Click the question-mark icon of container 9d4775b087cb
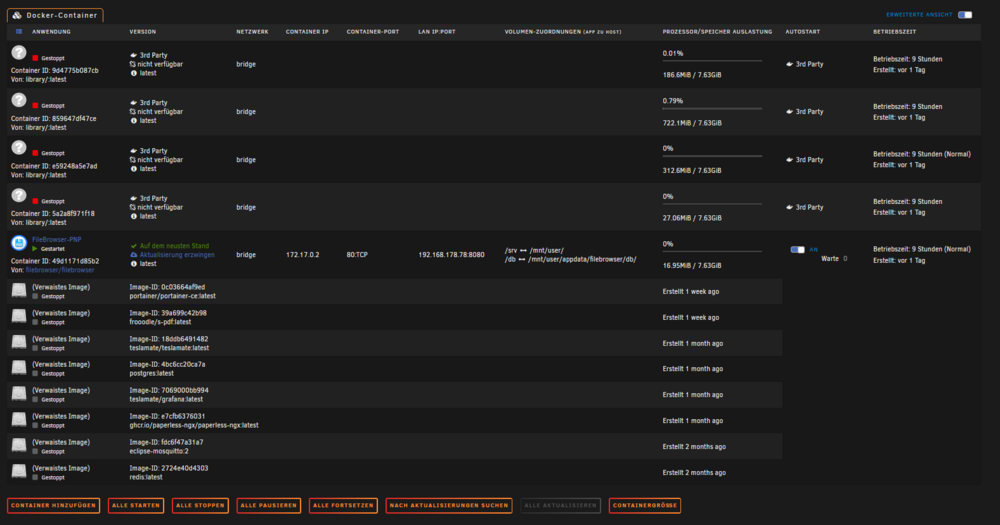The image size is (1000, 525). [x=19, y=53]
